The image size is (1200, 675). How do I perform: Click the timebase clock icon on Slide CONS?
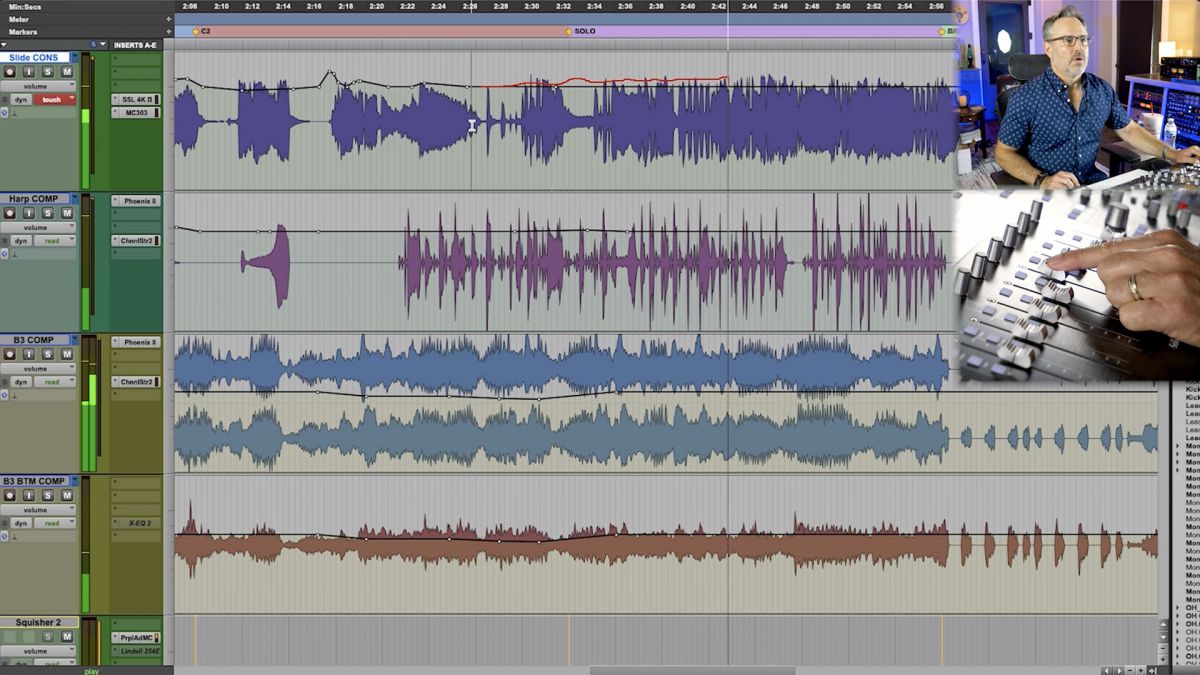[x=6, y=110]
